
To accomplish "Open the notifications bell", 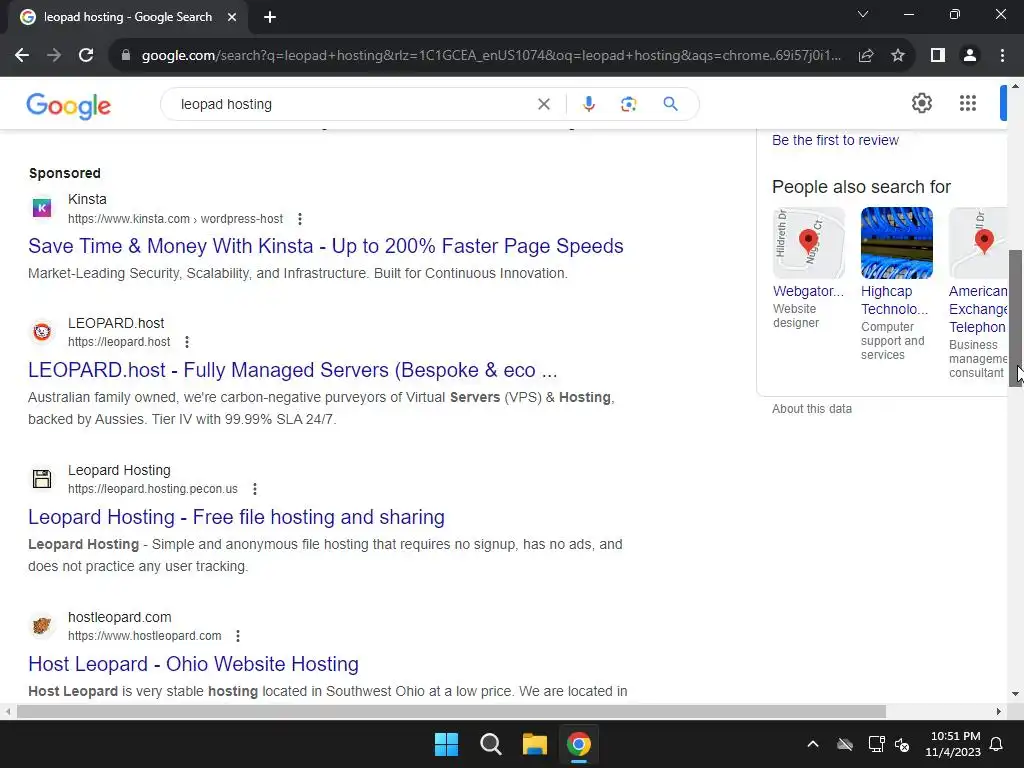I will 997,744.
